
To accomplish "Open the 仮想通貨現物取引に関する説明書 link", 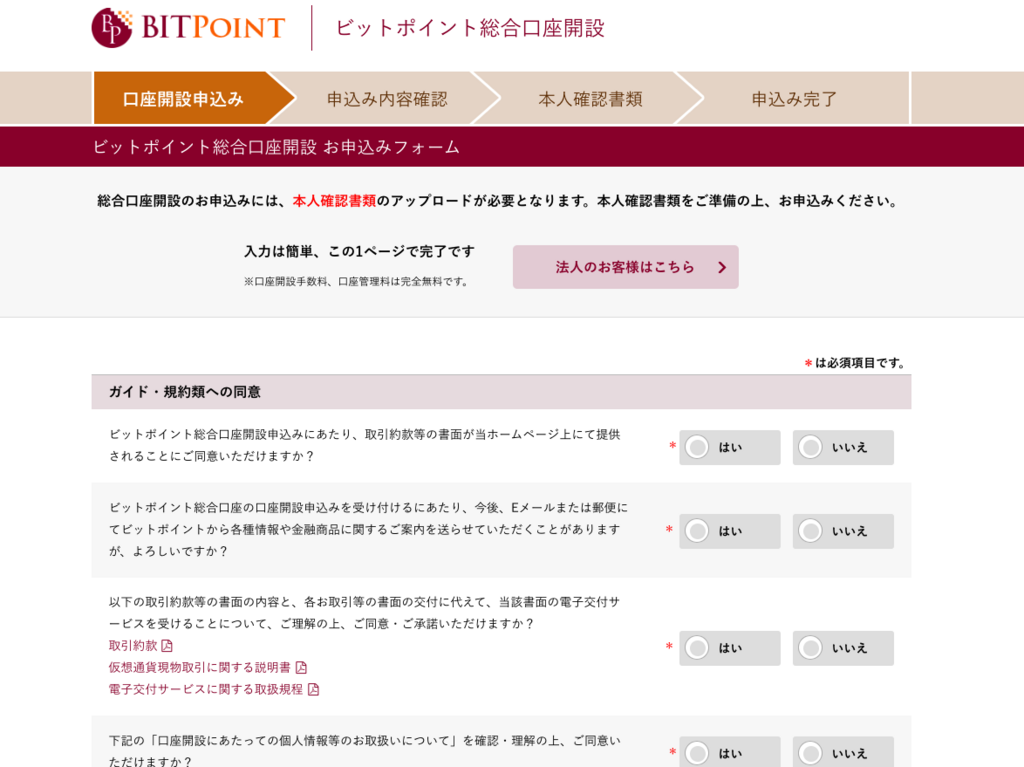I will 200,667.
